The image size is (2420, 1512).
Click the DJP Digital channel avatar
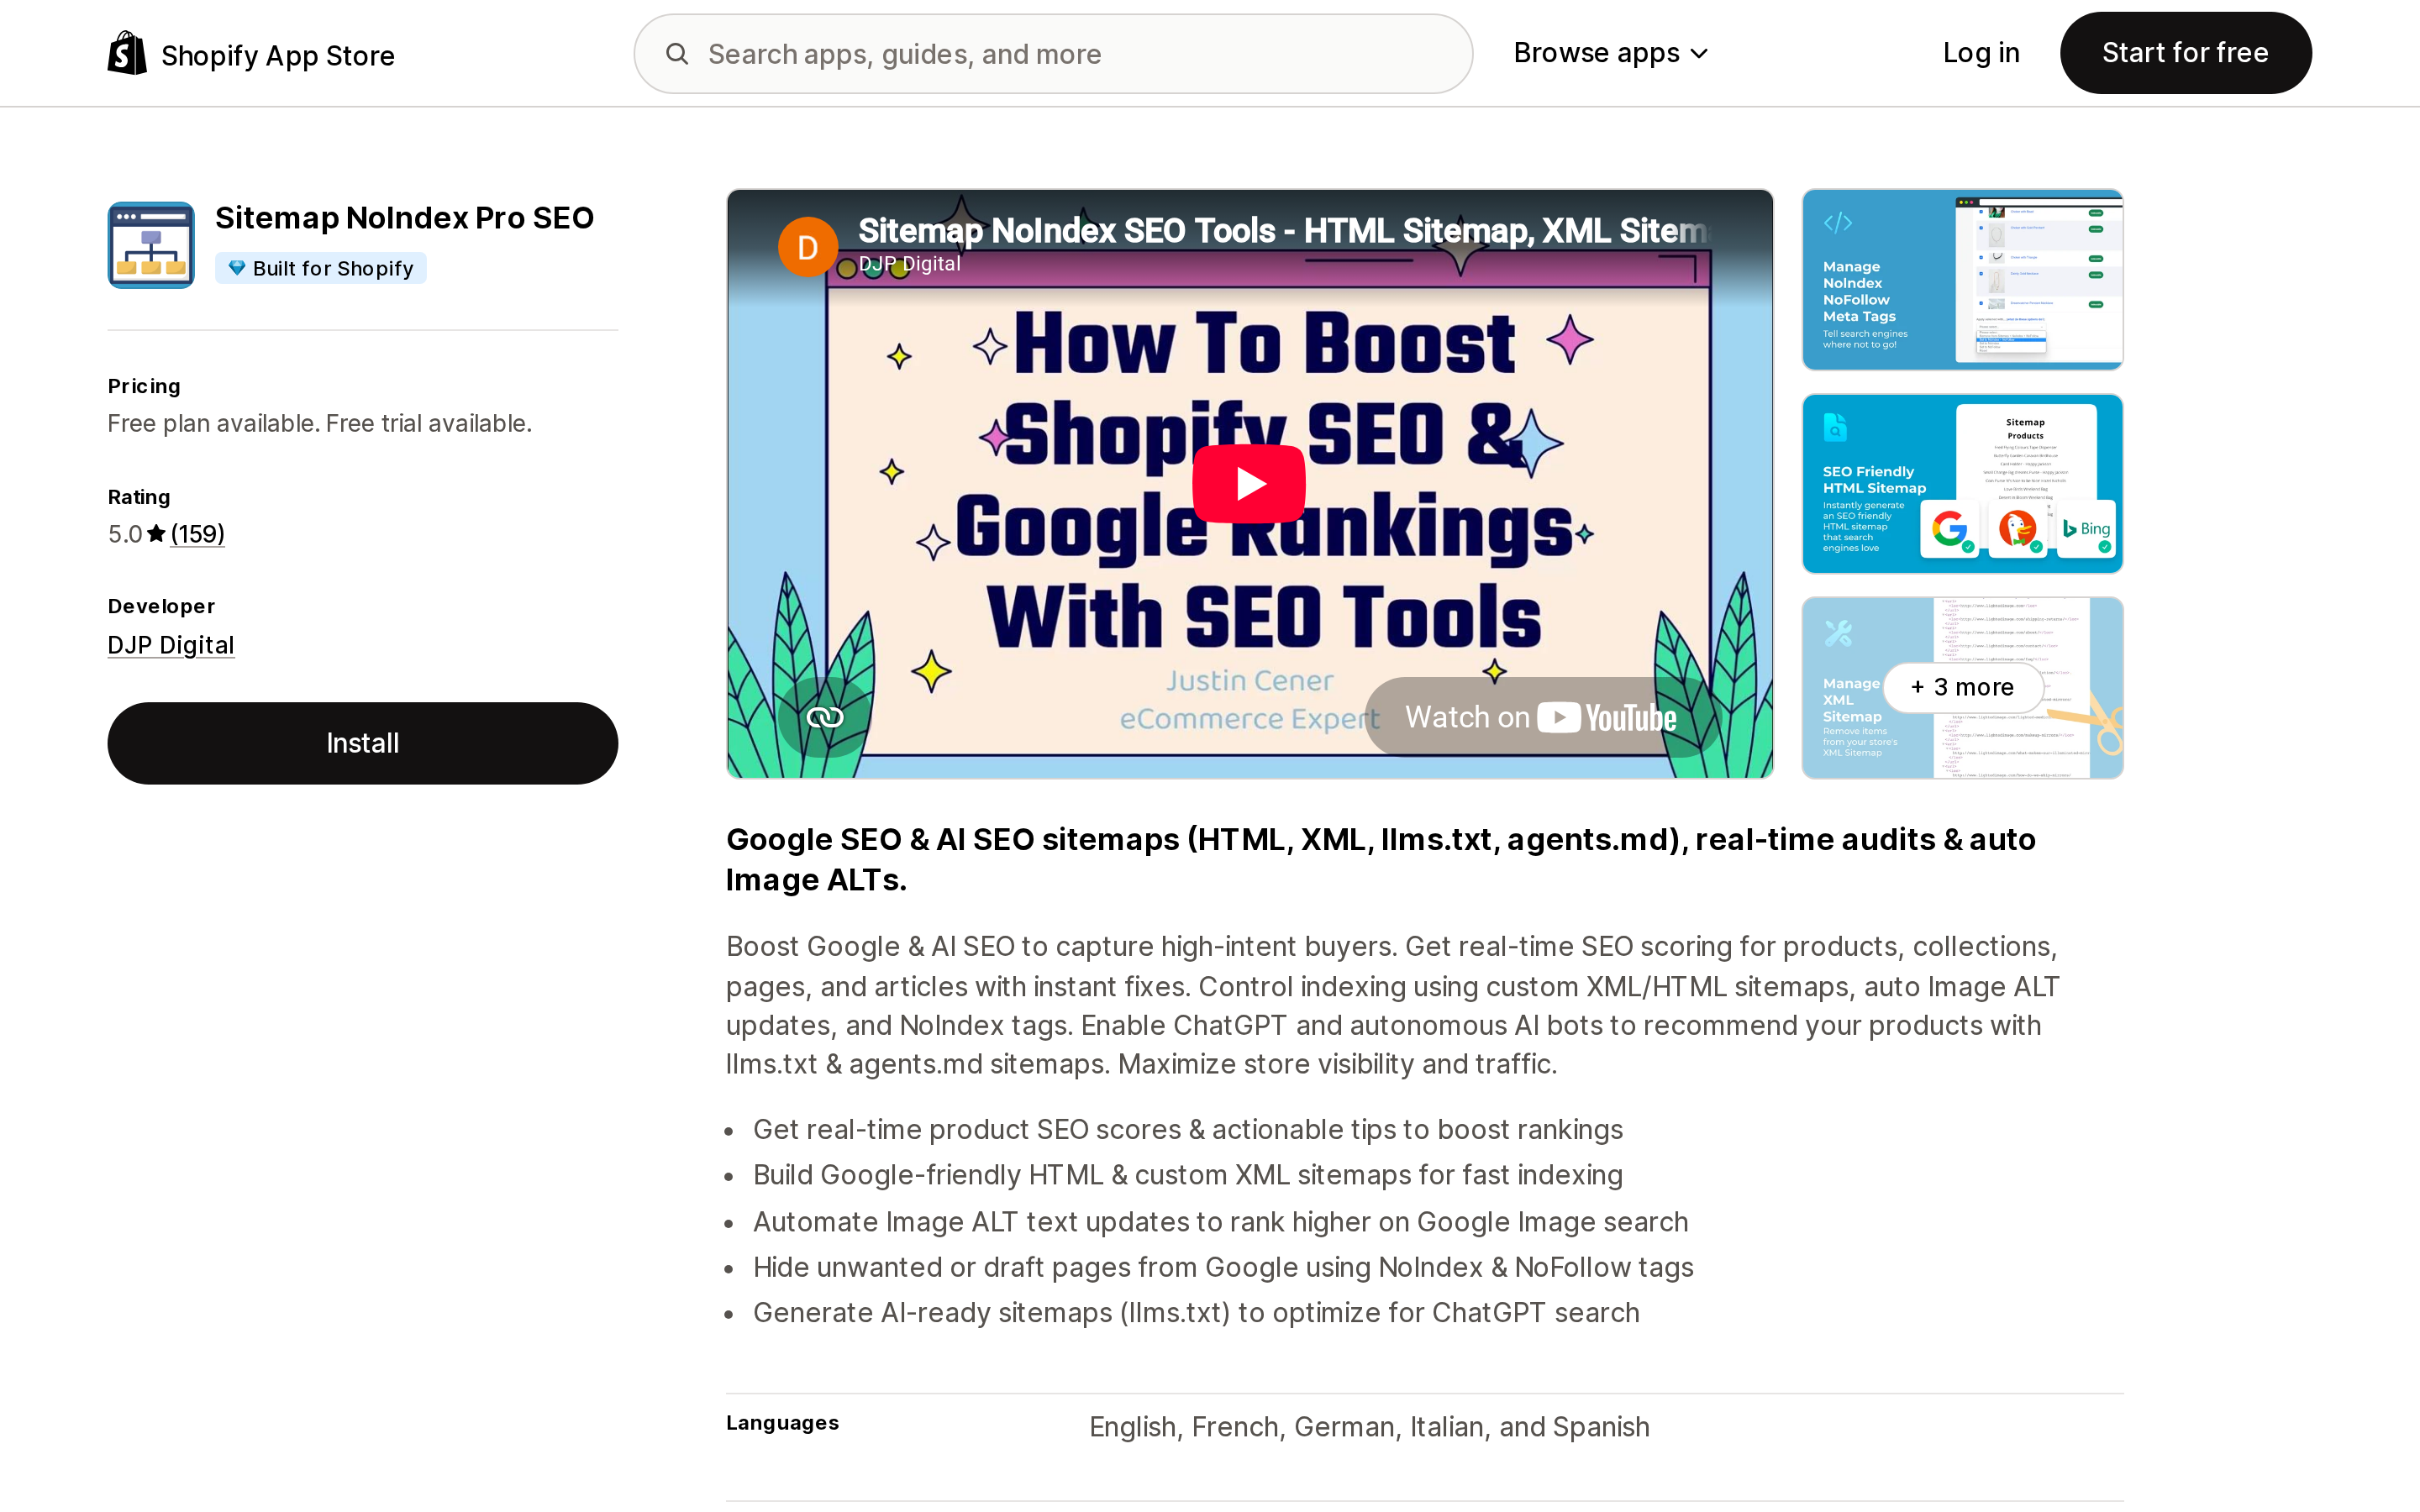[808, 247]
